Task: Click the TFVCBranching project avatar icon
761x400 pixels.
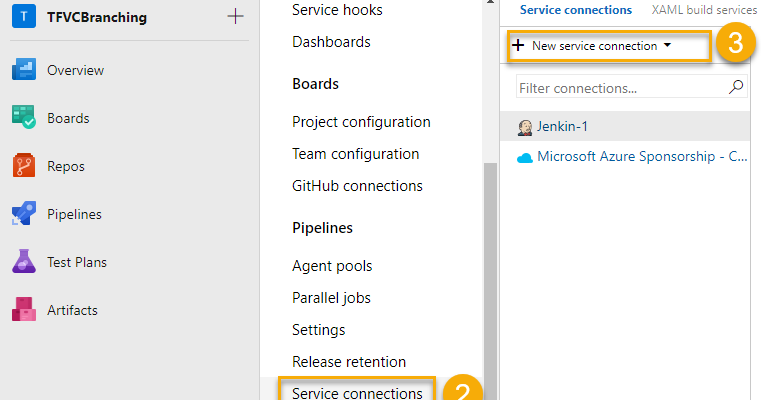Action: click(x=23, y=17)
